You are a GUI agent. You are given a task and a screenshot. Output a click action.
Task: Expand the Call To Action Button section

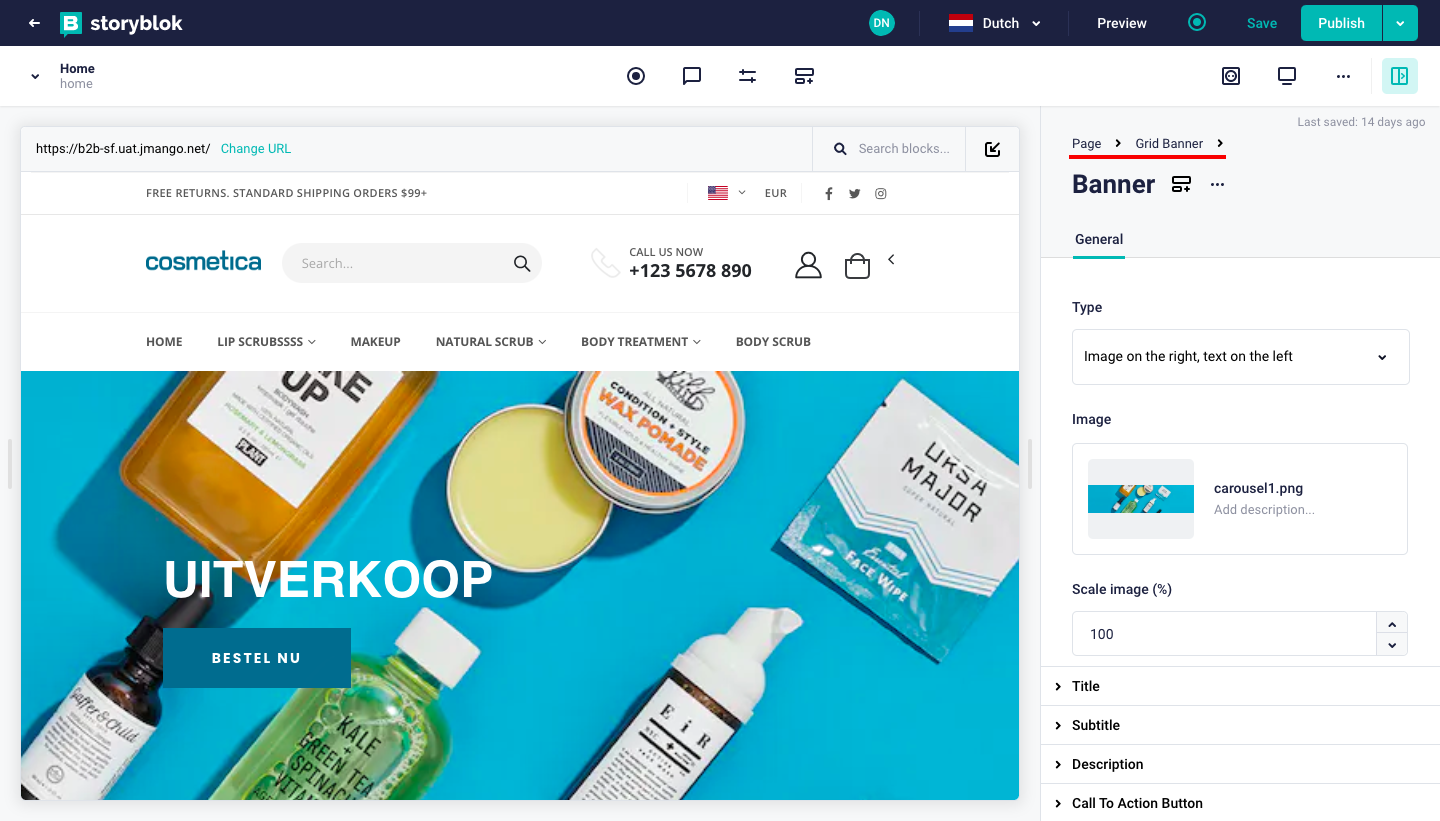[x=1137, y=803]
